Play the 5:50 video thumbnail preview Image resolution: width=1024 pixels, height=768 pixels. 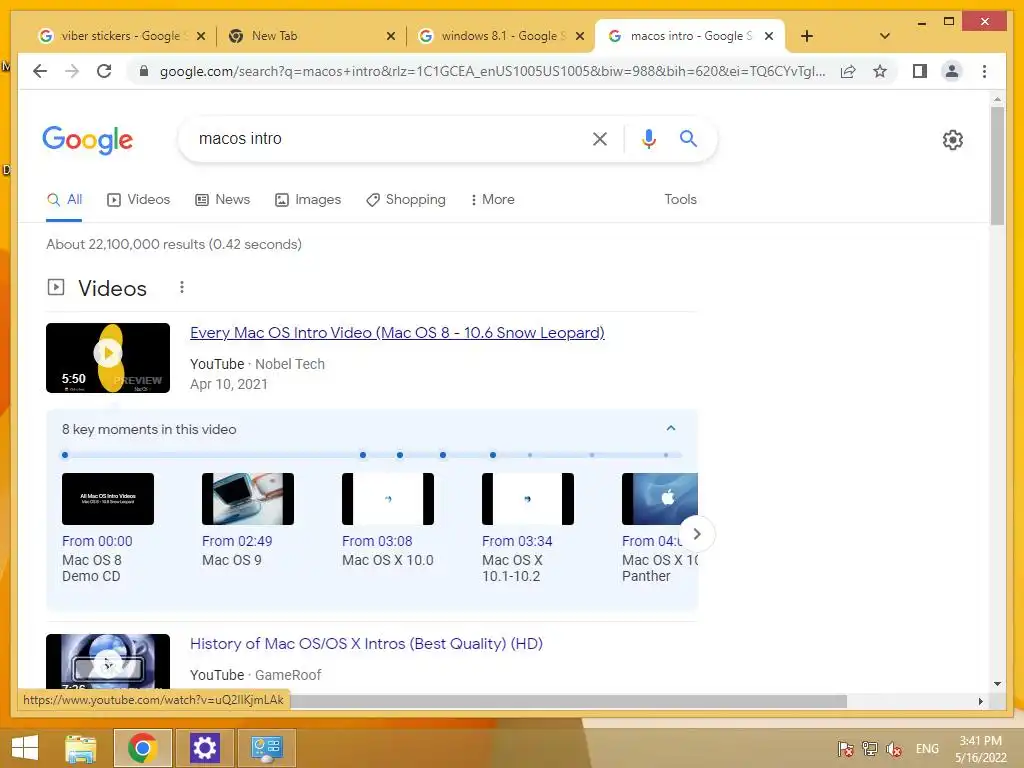click(108, 358)
